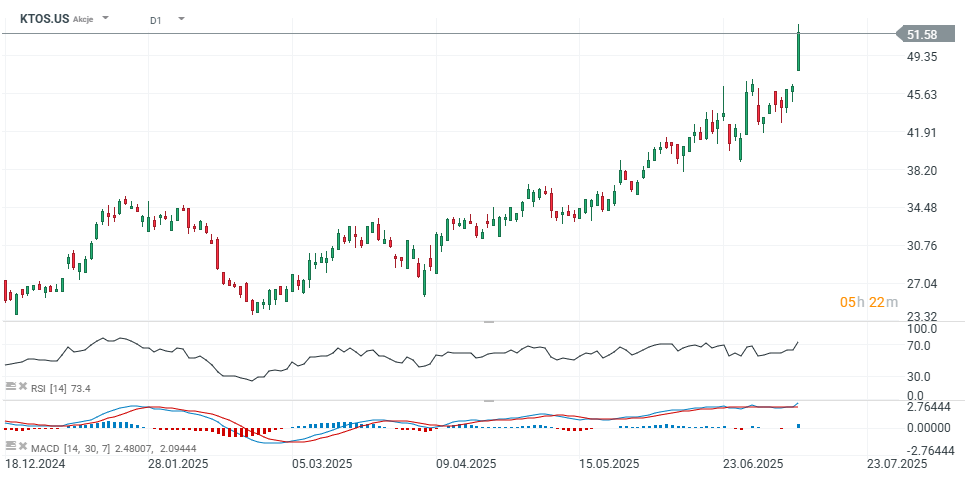Click the handle between RSI and MACD panes
967x480 pixels.
(x=489, y=401)
